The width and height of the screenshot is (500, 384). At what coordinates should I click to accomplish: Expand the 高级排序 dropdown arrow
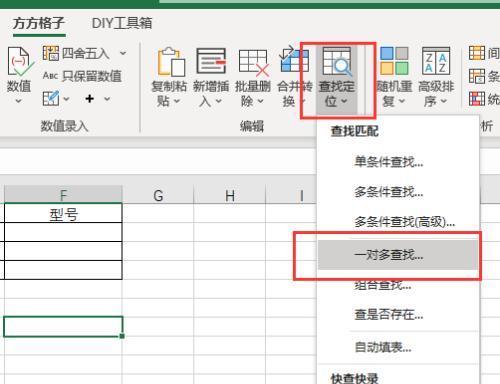click(x=444, y=101)
